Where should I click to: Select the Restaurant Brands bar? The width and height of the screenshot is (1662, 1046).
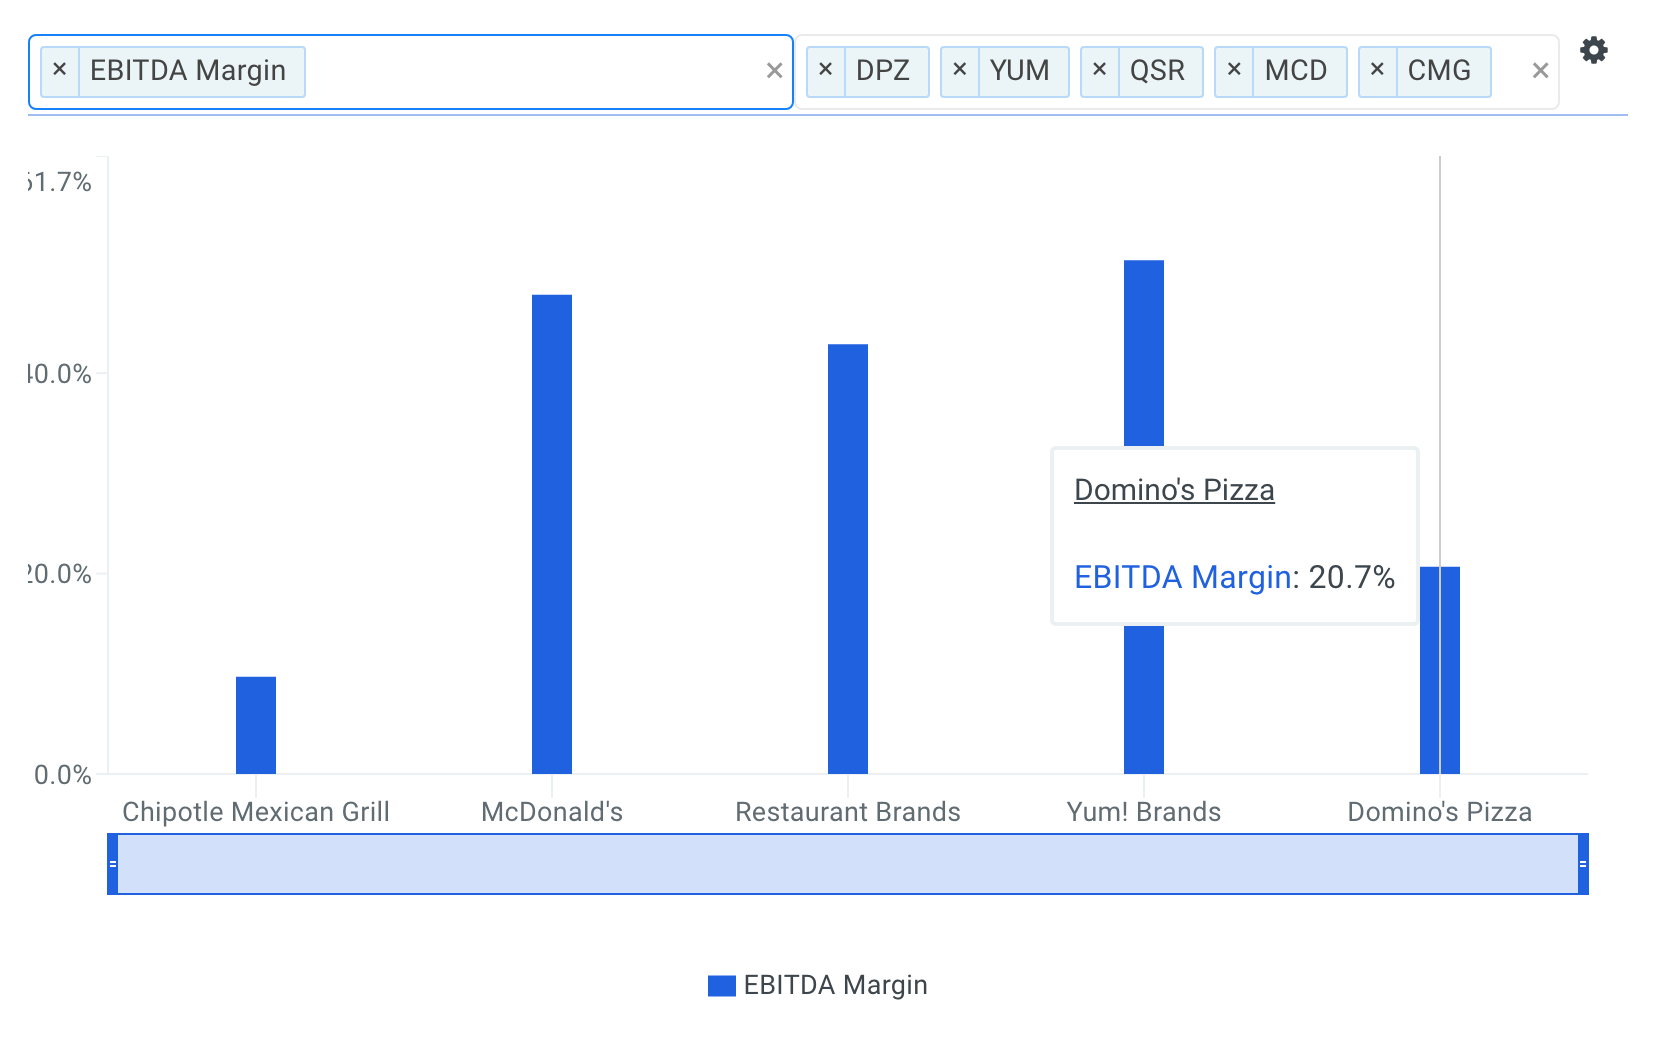click(848, 559)
